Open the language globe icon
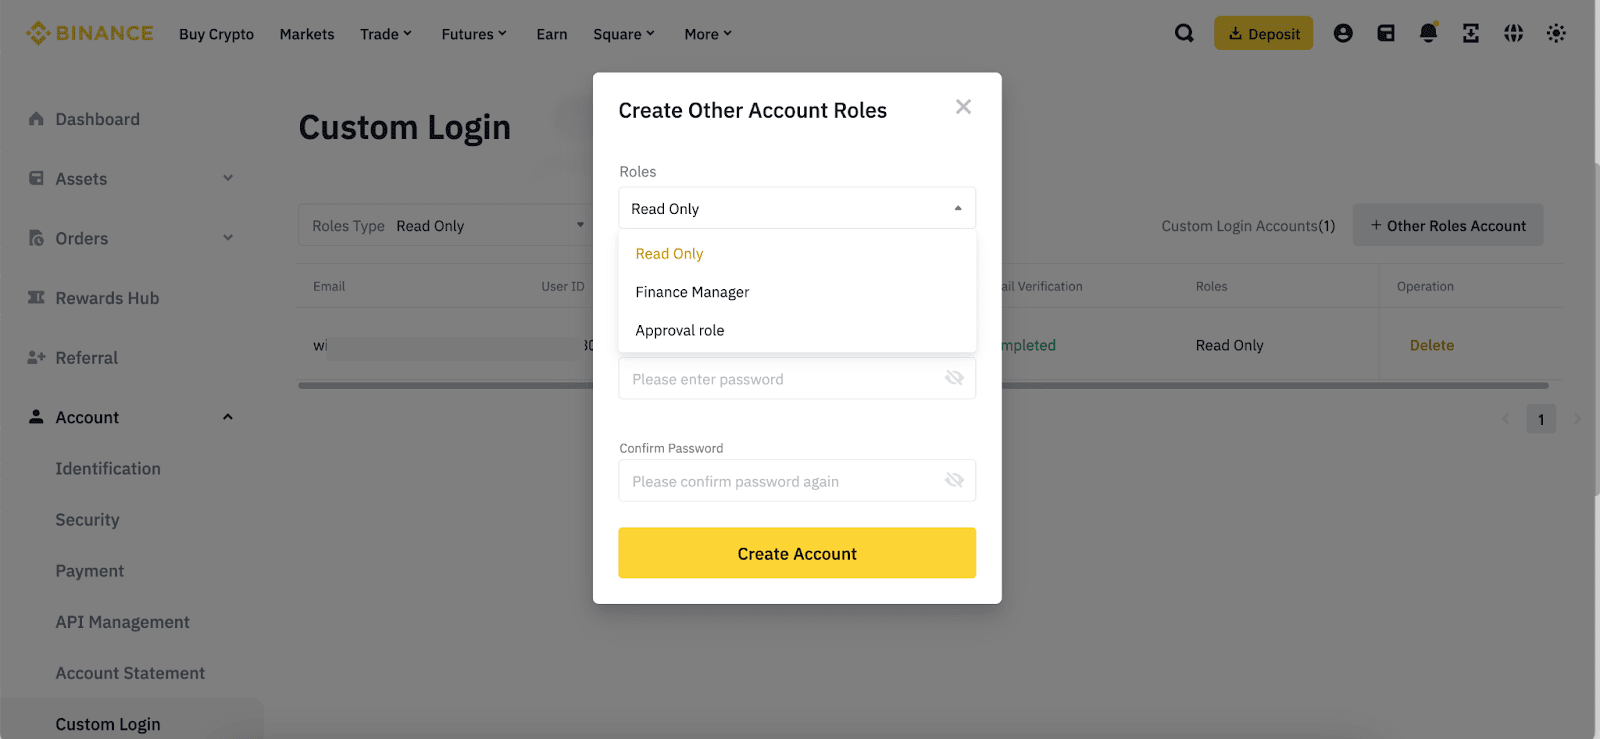1600x739 pixels. 1514,33
